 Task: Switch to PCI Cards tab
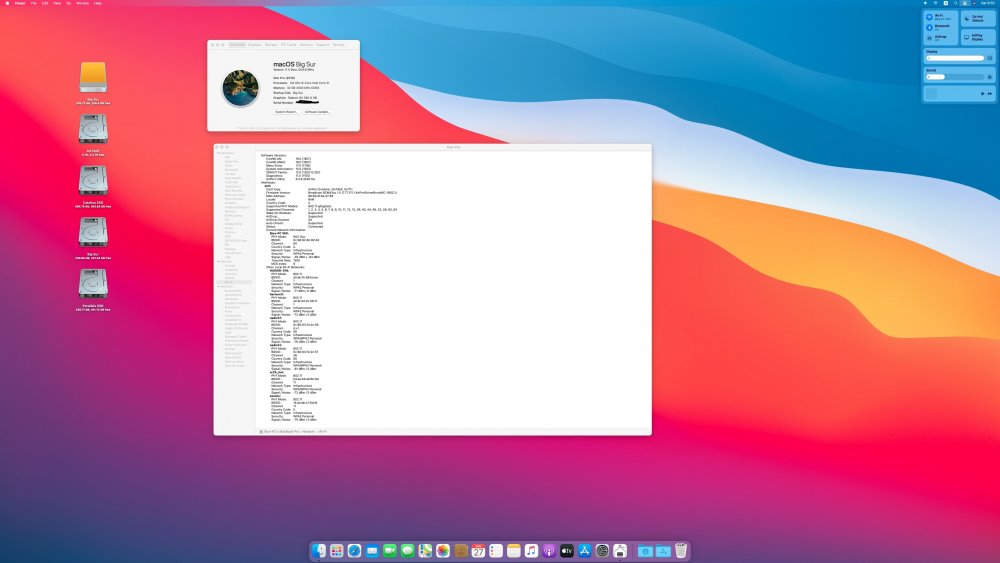click(x=288, y=45)
